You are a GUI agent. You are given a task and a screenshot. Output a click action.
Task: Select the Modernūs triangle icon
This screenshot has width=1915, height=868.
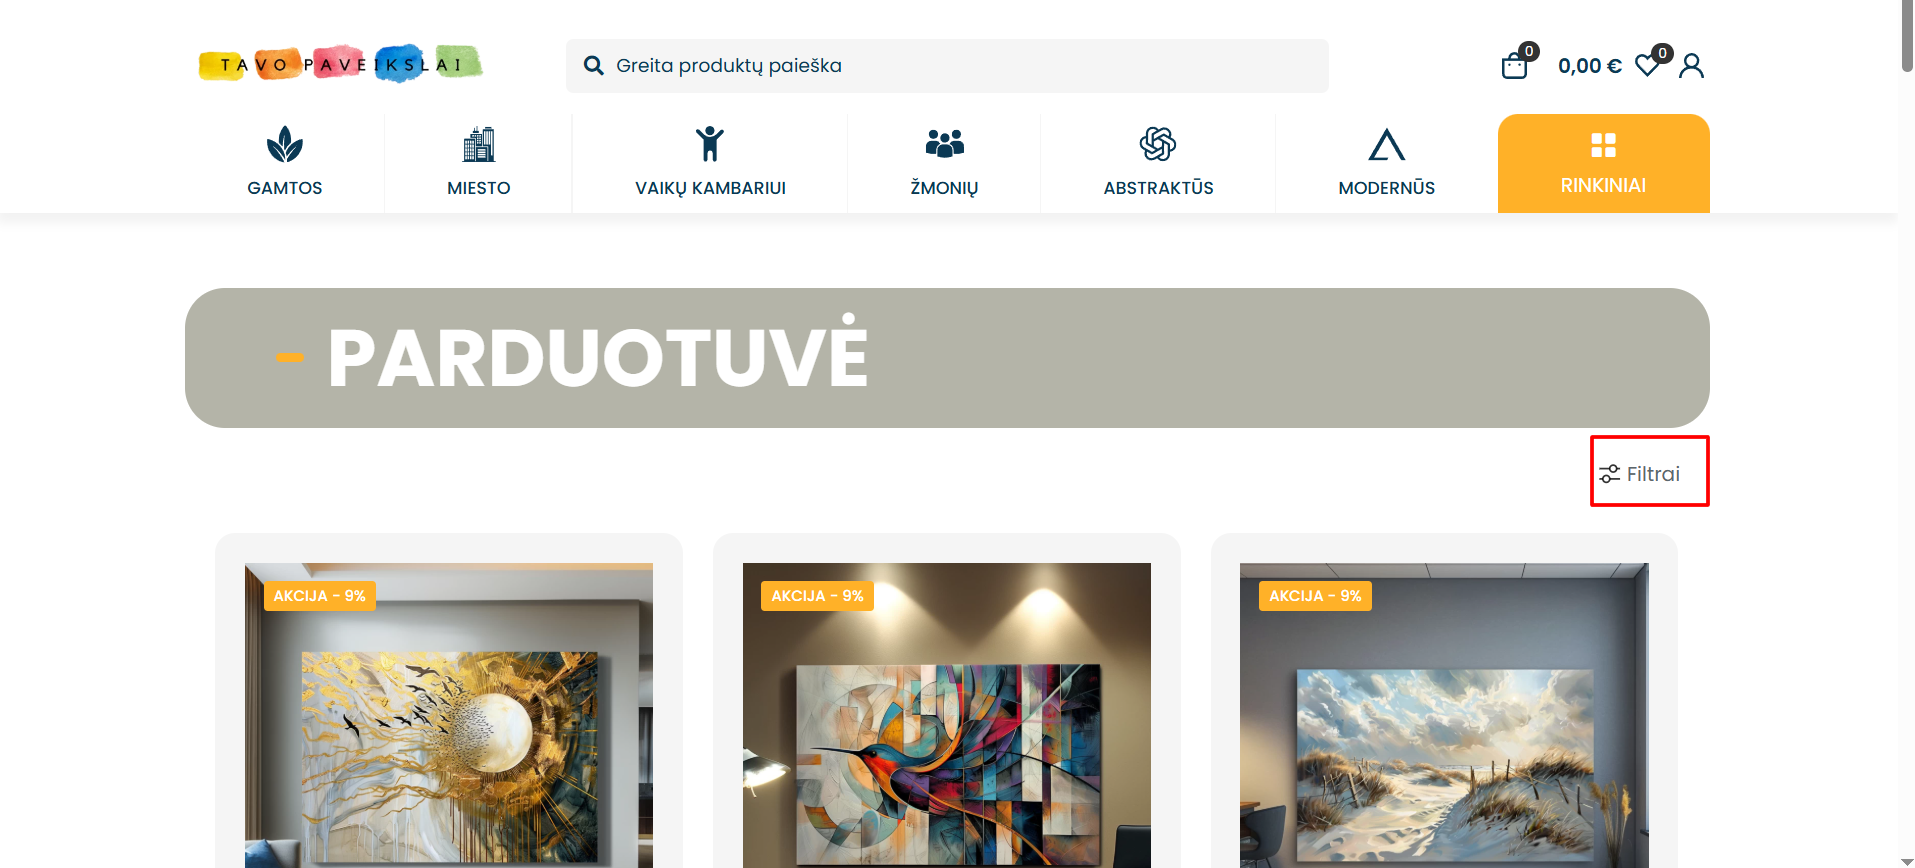pyautogui.click(x=1387, y=145)
